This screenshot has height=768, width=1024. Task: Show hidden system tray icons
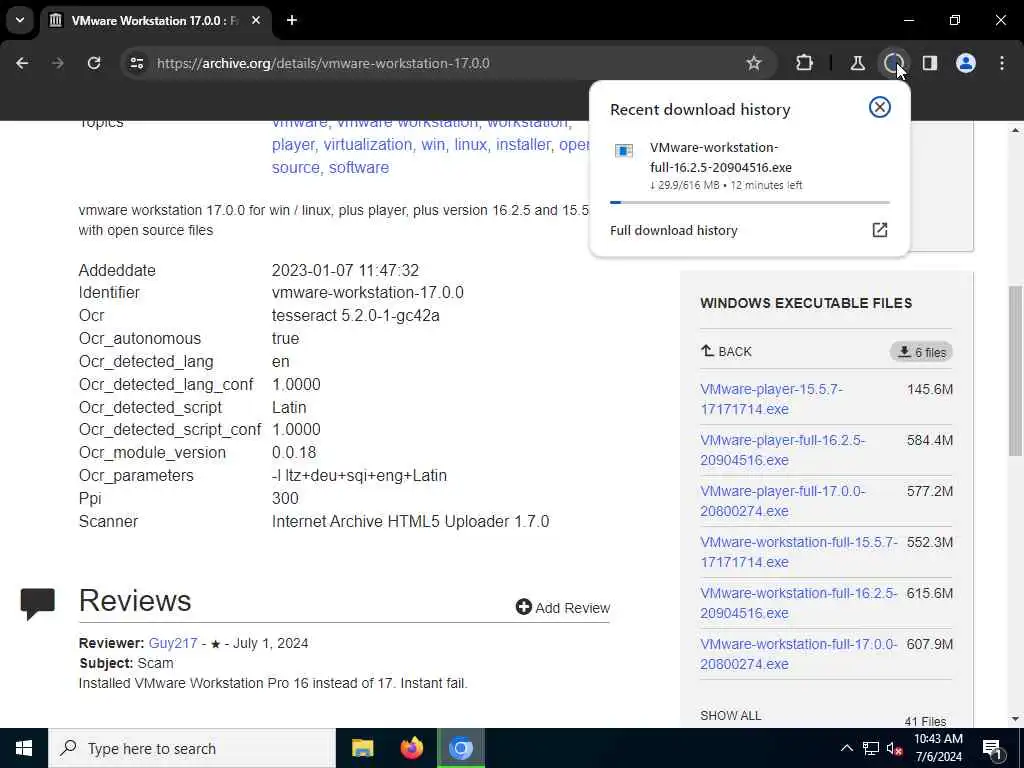tap(846, 748)
